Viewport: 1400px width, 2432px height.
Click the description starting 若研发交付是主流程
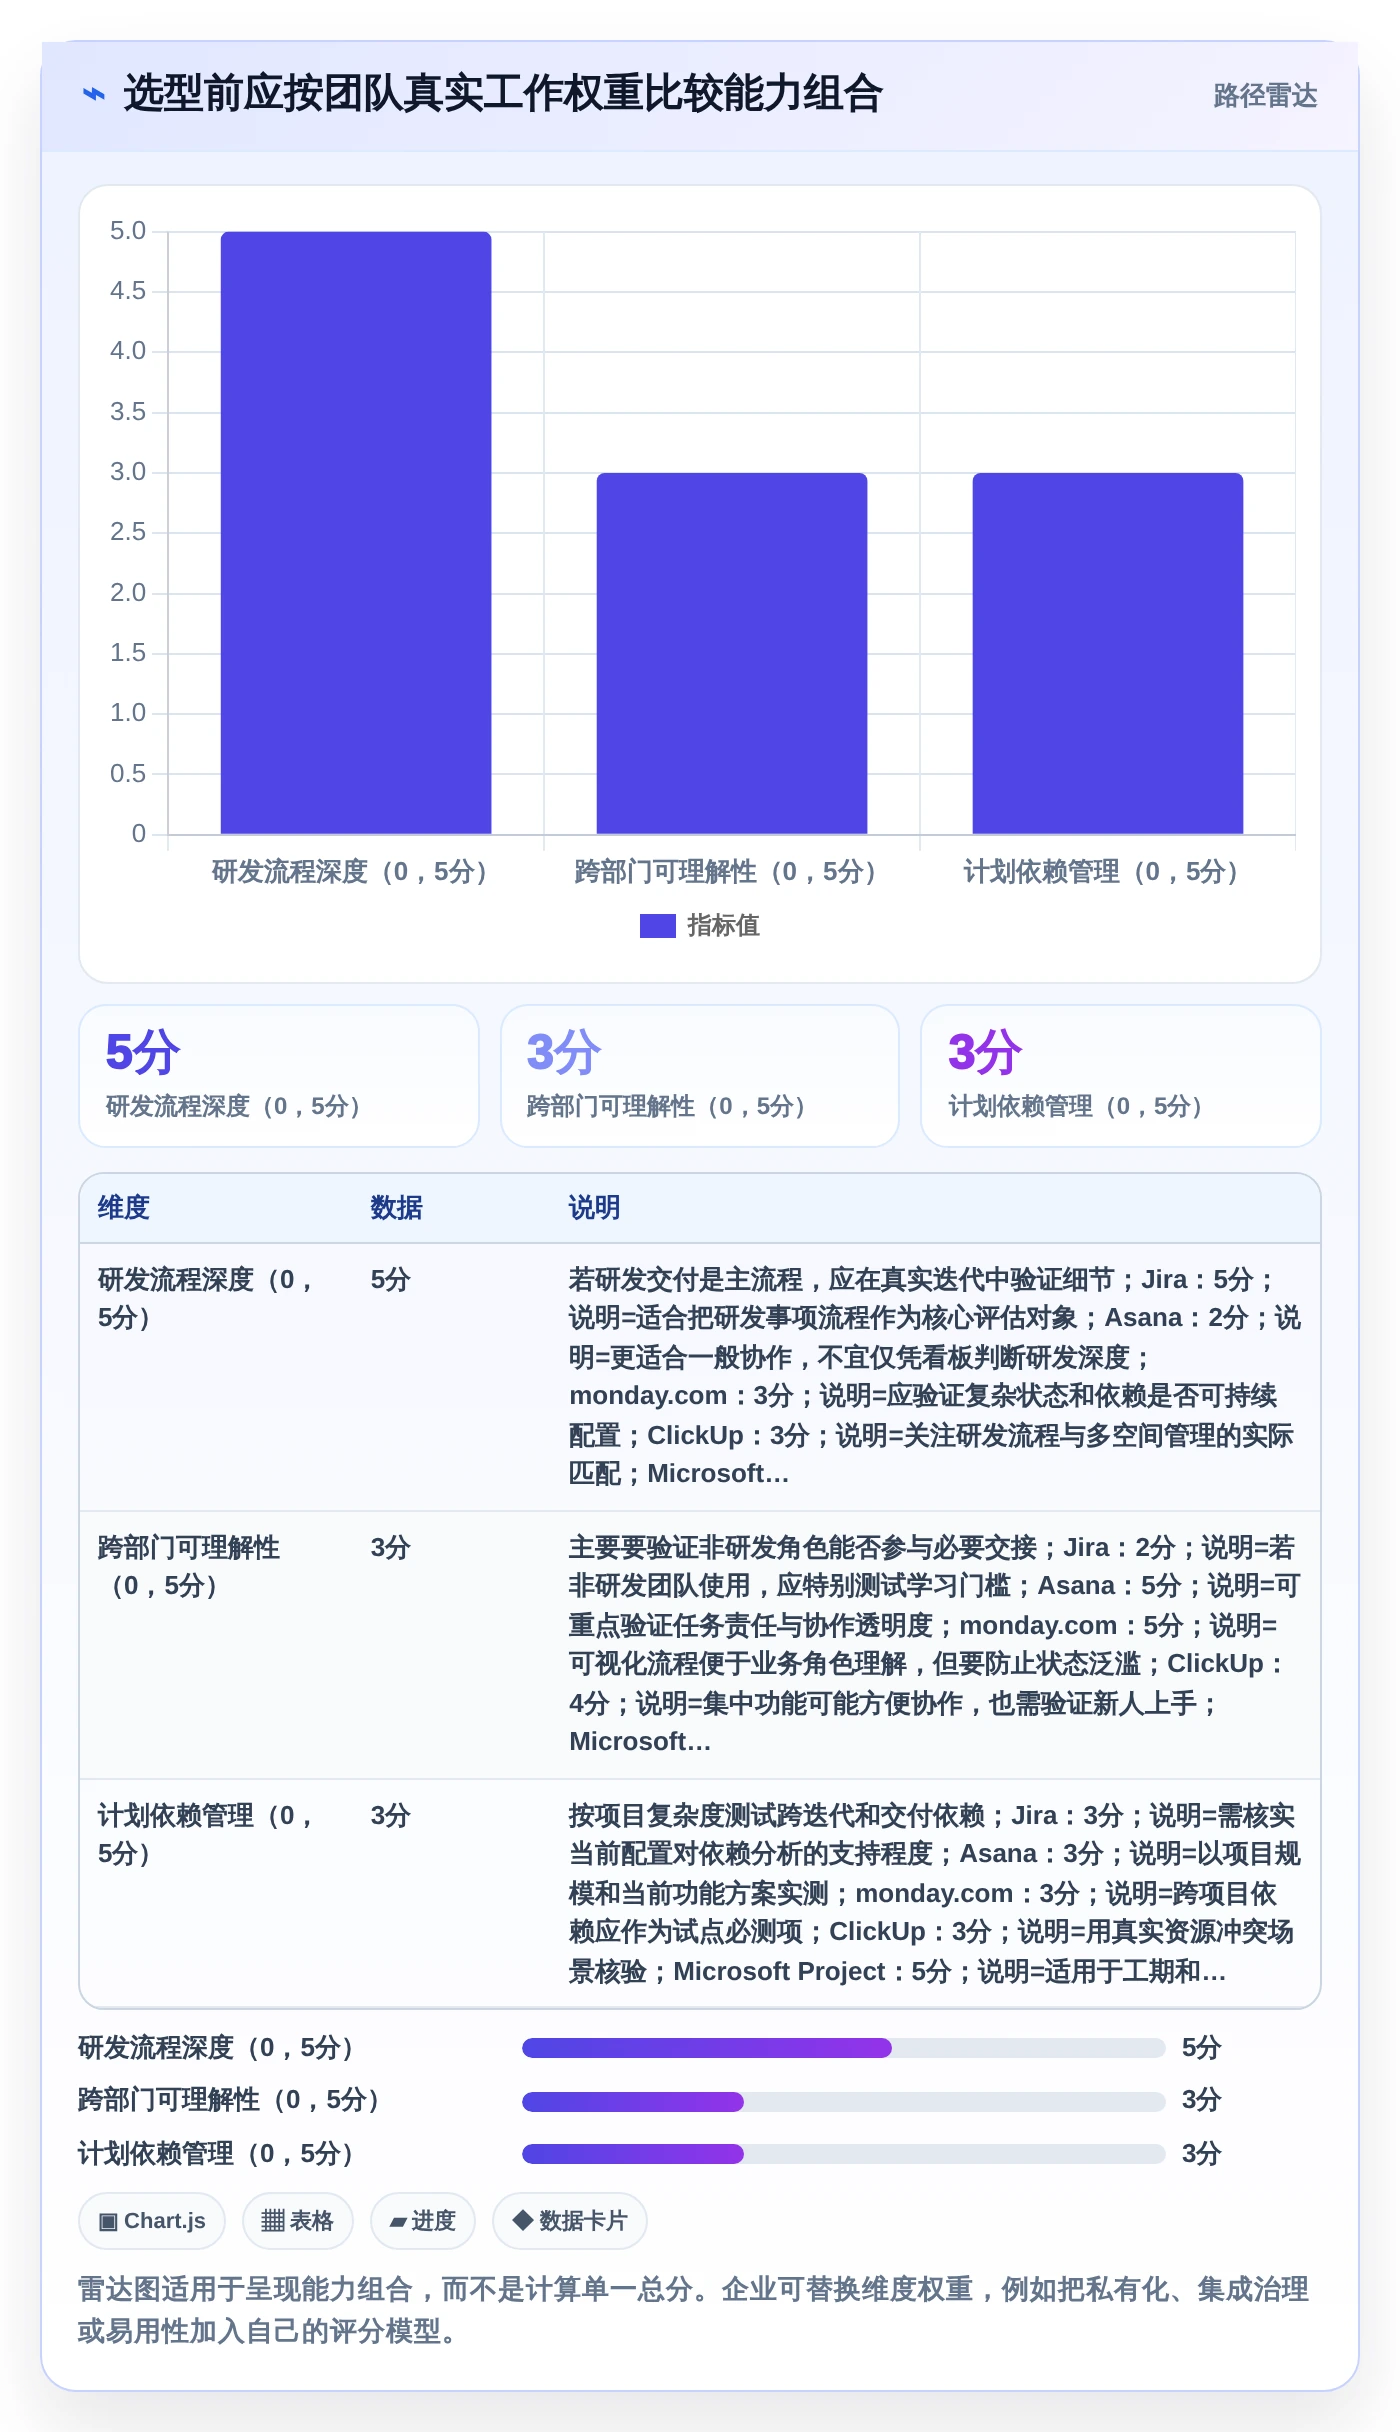935,1377
